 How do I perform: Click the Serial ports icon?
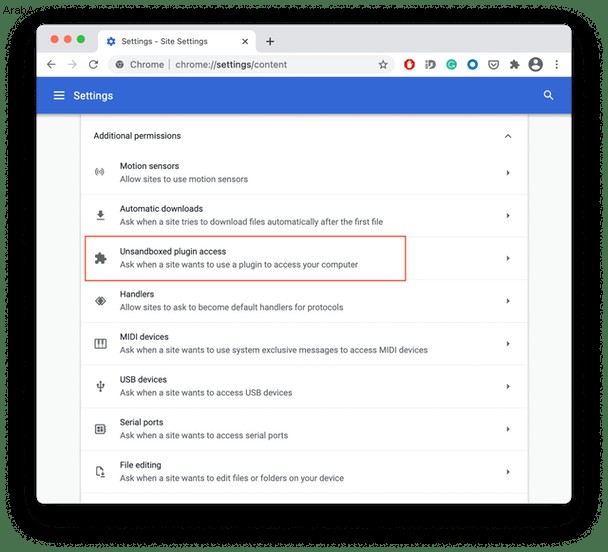pyautogui.click(x=100, y=429)
